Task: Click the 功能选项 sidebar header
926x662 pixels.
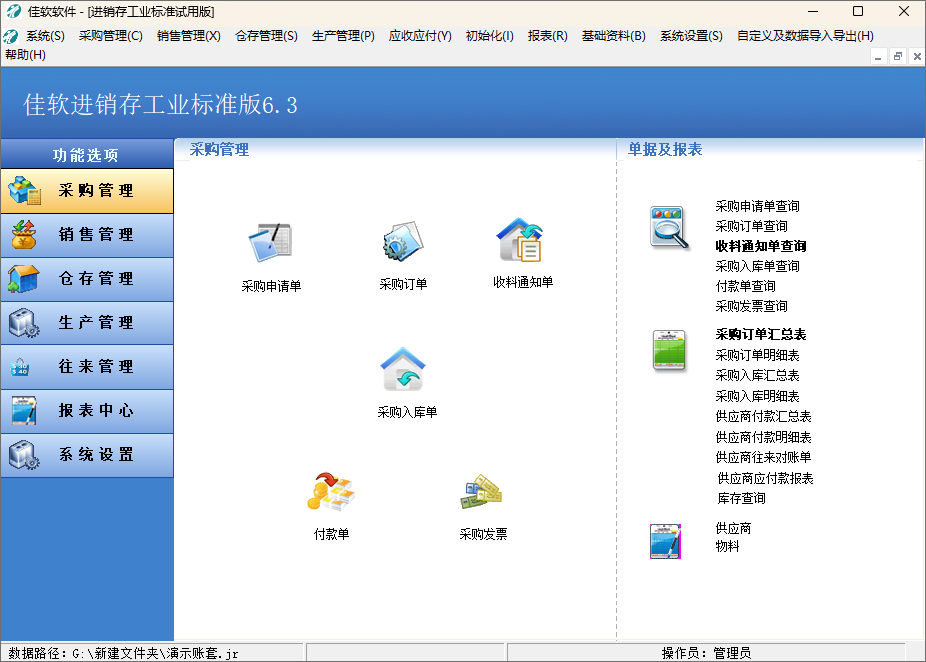Action: coord(86,155)
